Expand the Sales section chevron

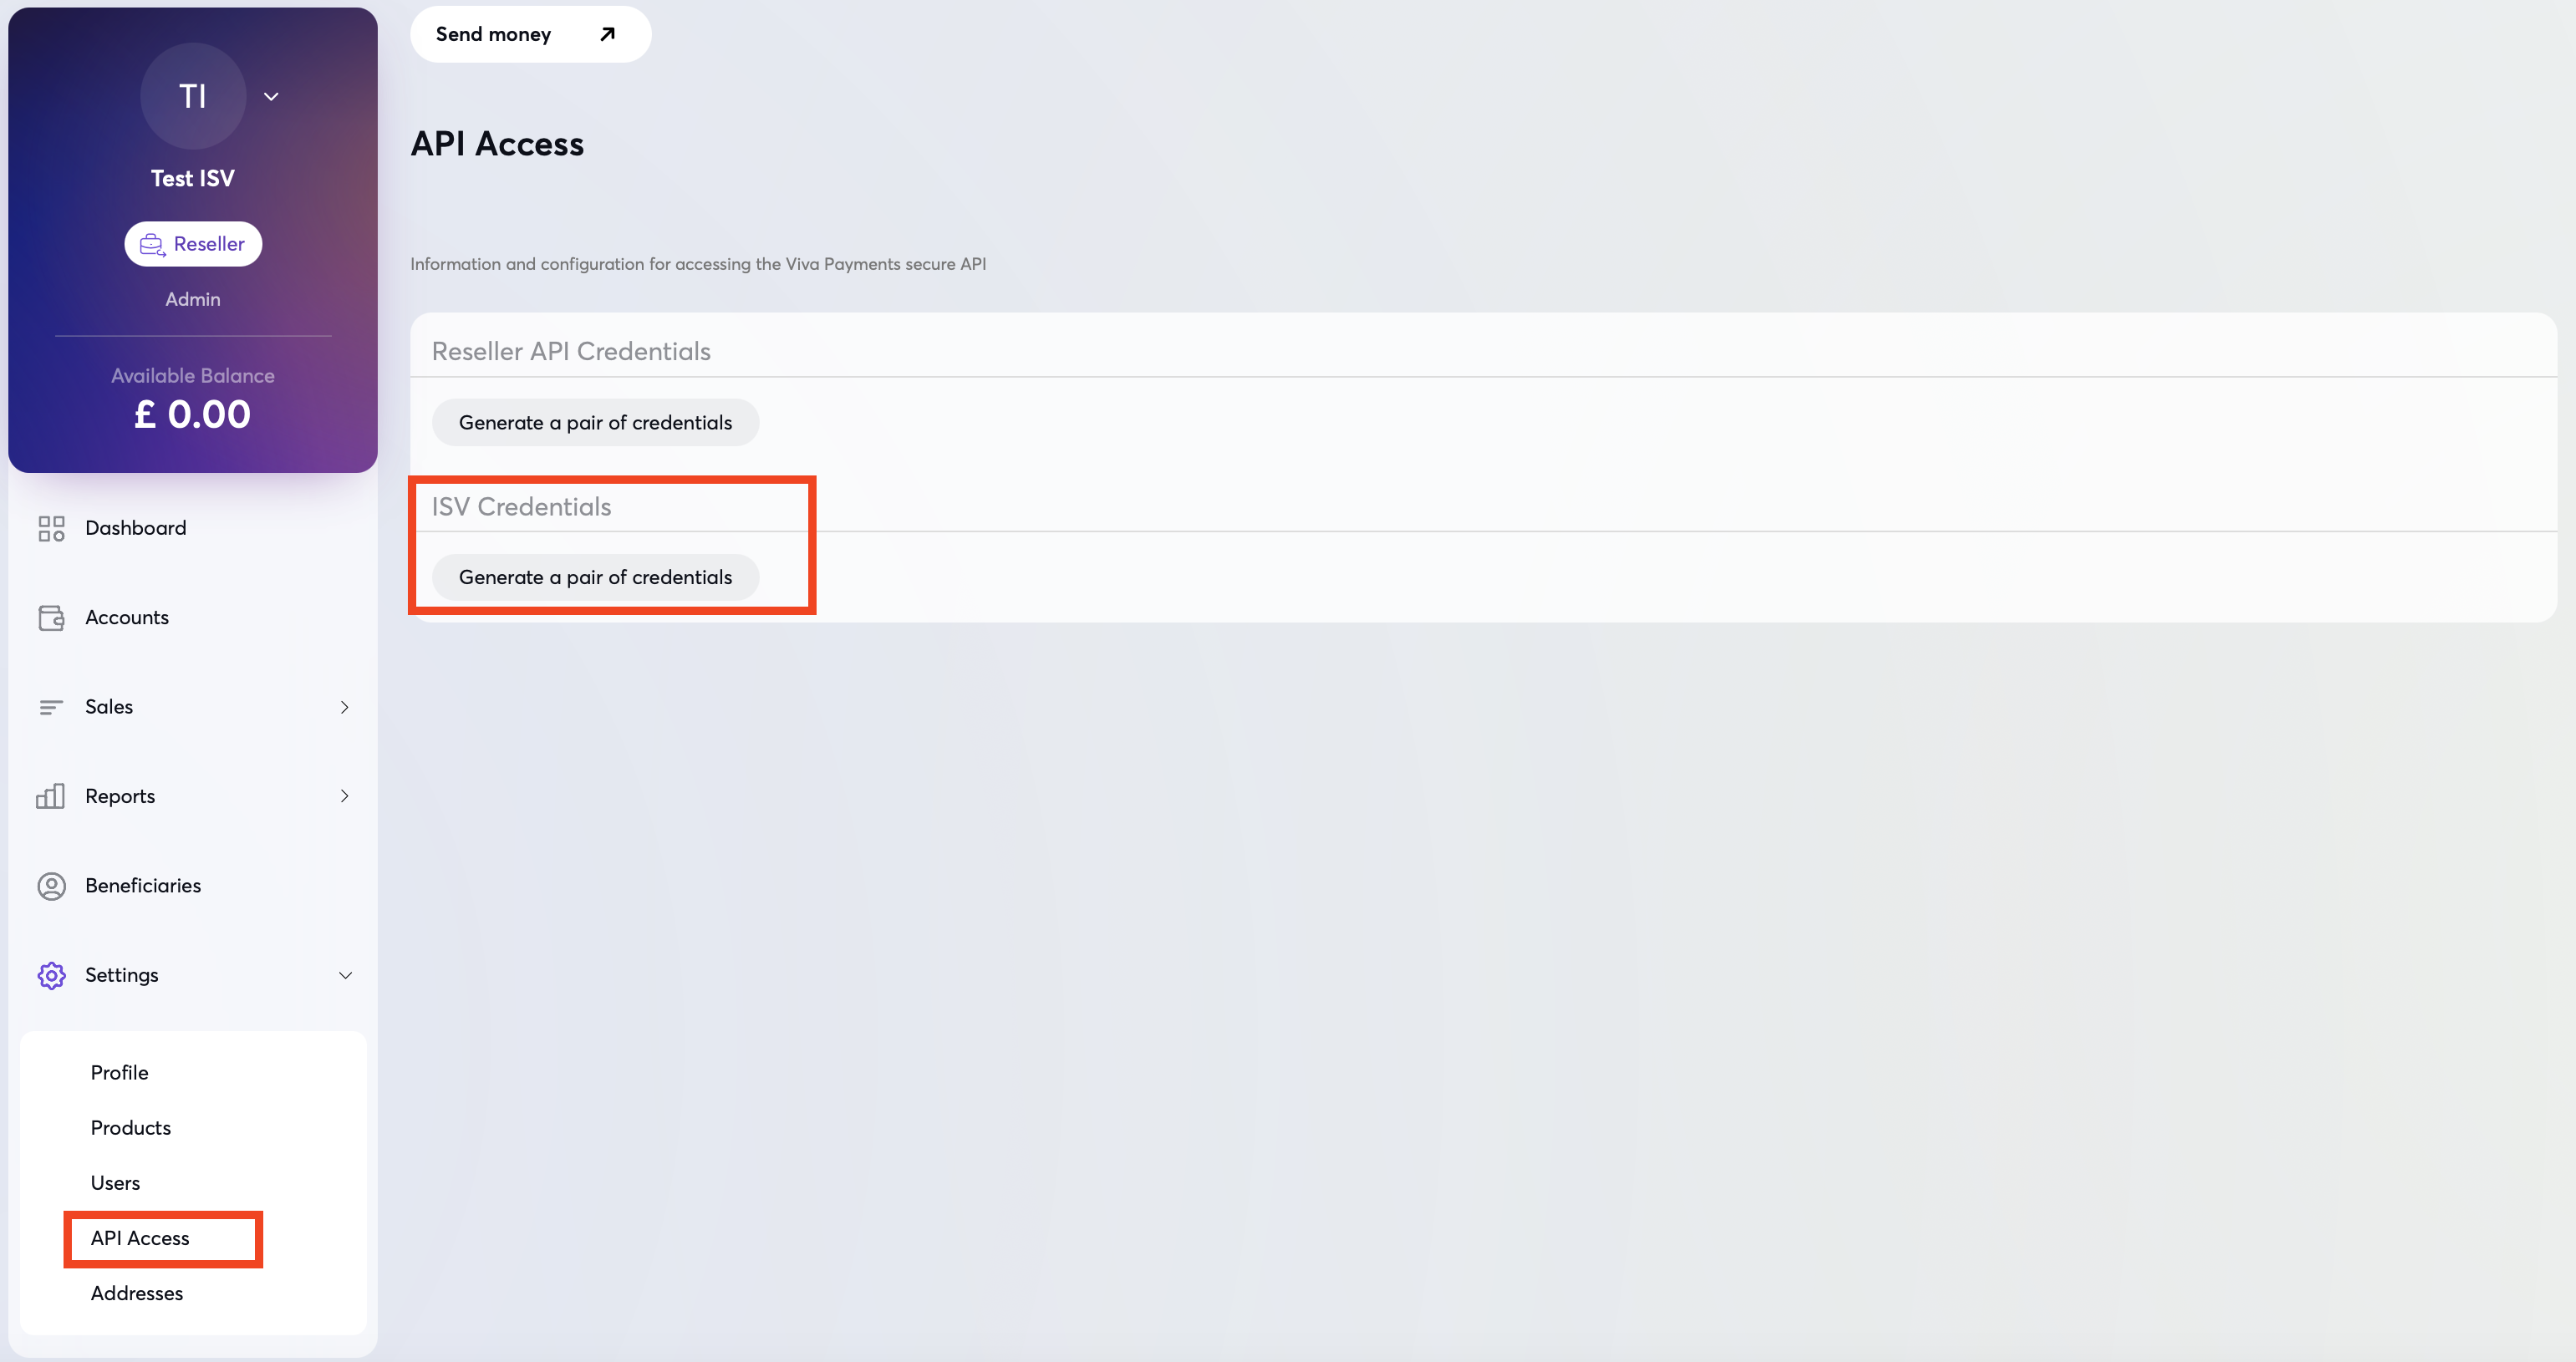[x=345, y=706]
